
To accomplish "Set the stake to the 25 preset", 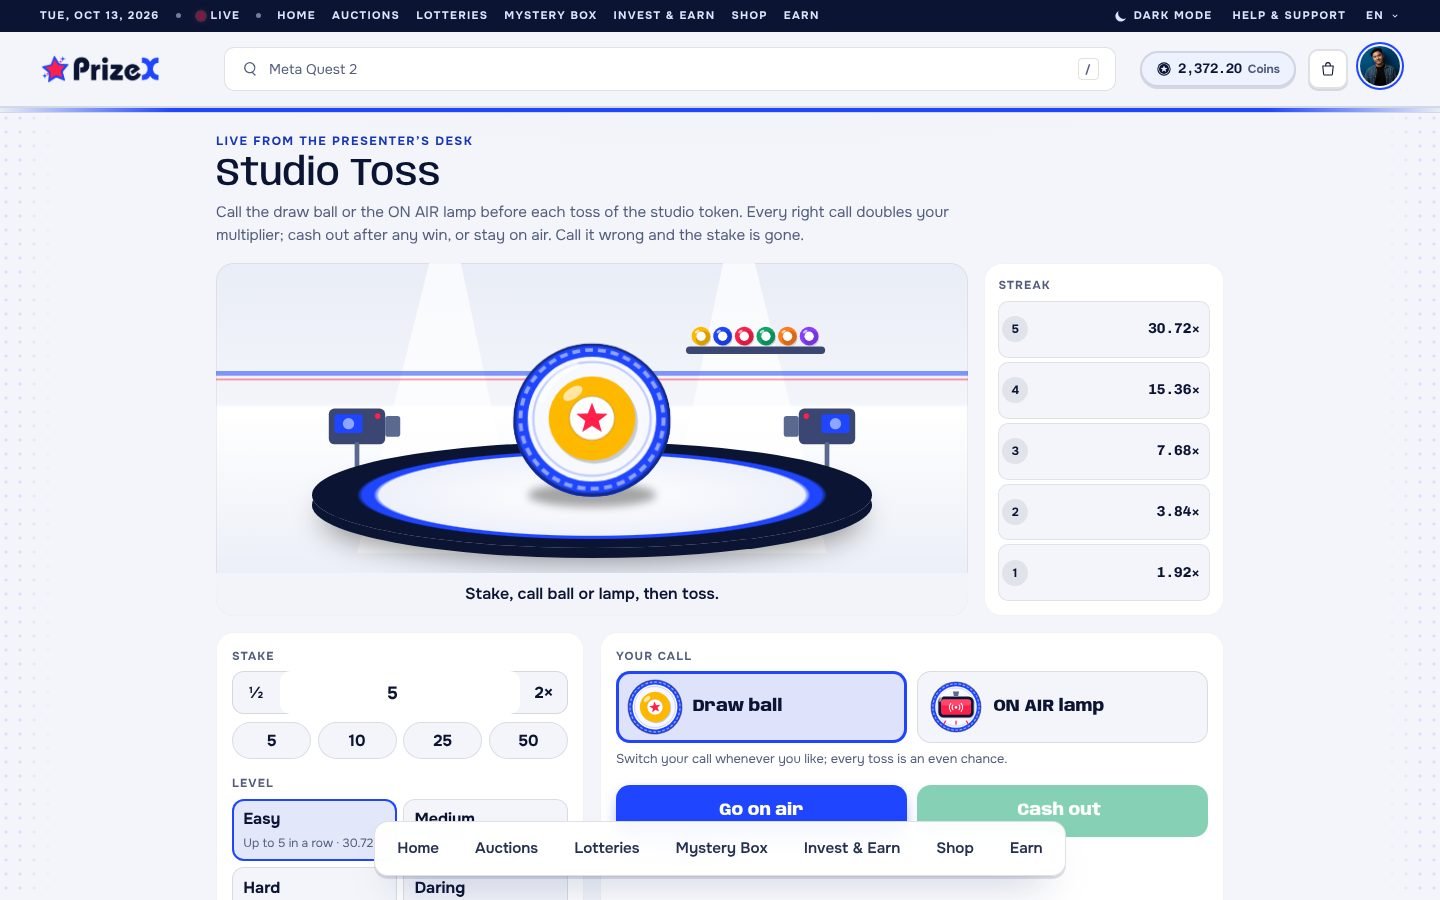I will [442, 740].
